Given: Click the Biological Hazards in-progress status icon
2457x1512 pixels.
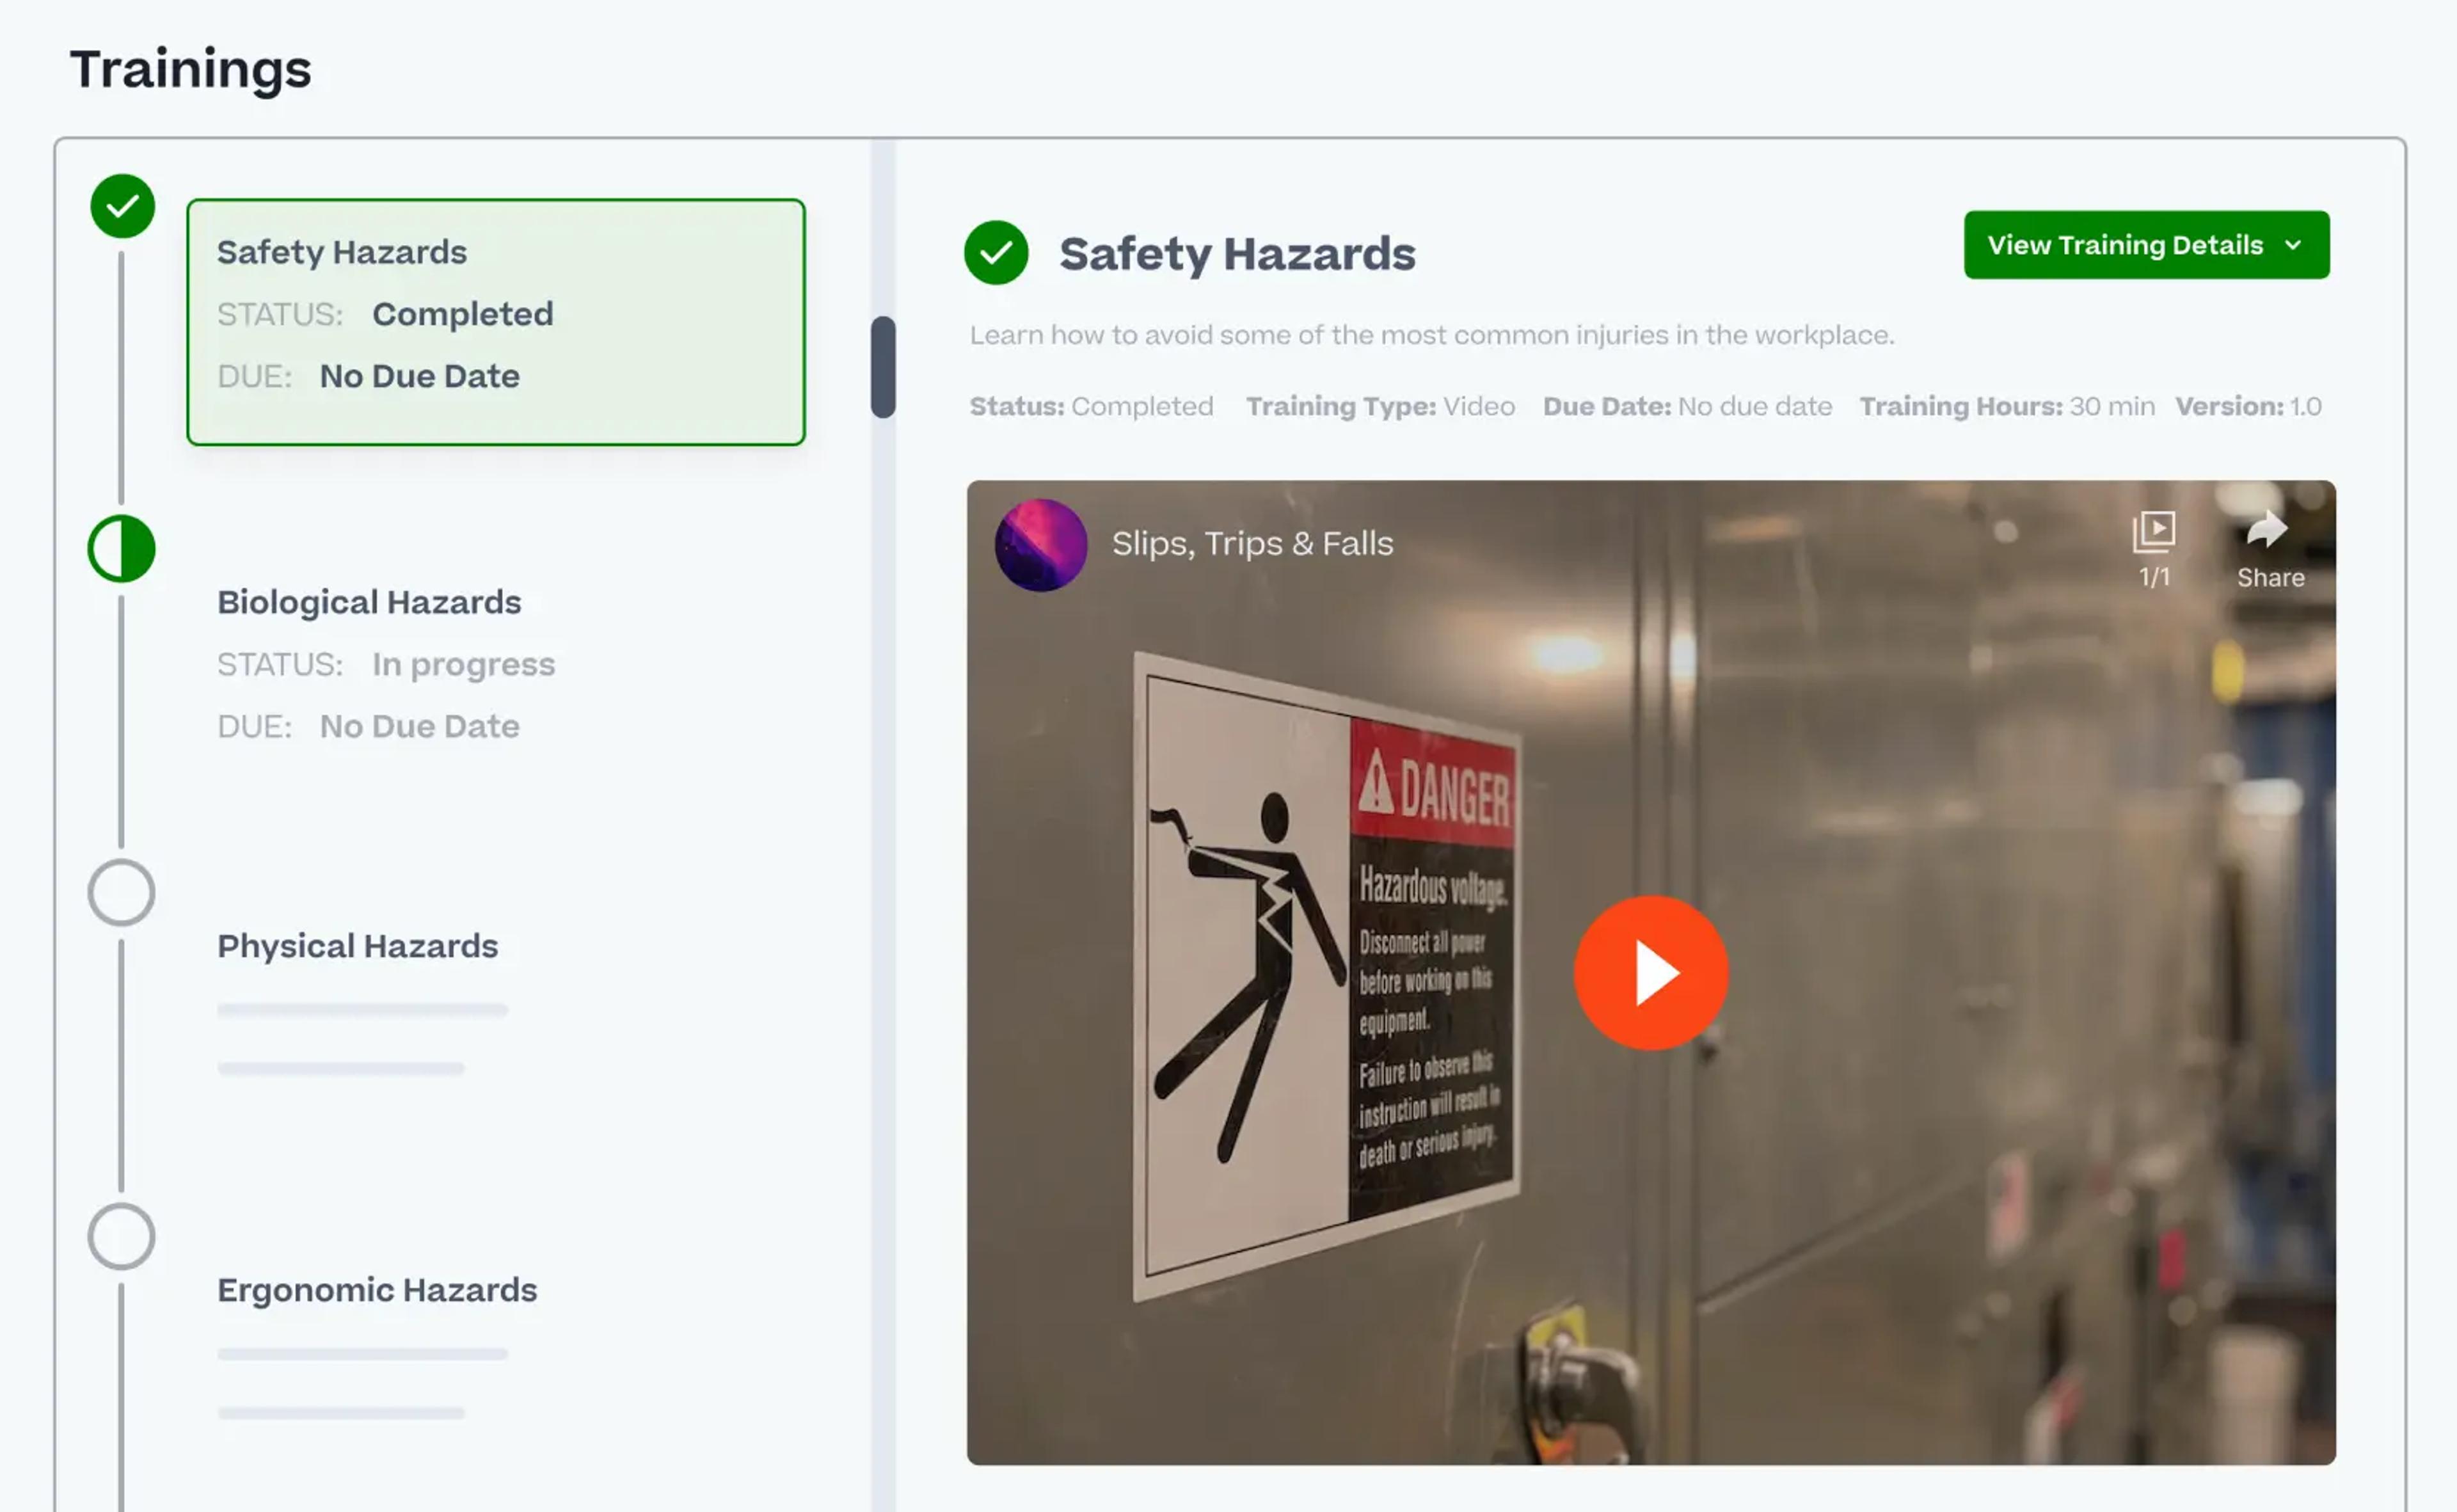Looking at the screenshot, I should (121, 546).
